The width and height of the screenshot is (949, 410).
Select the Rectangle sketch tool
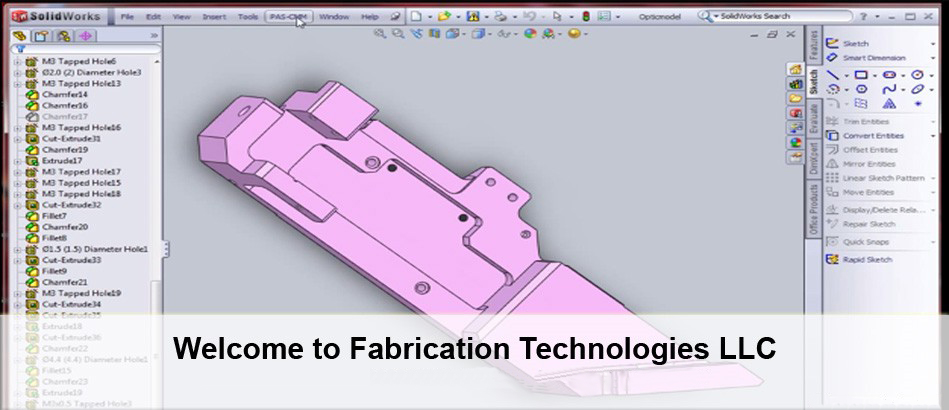click(x=861, y=75)
